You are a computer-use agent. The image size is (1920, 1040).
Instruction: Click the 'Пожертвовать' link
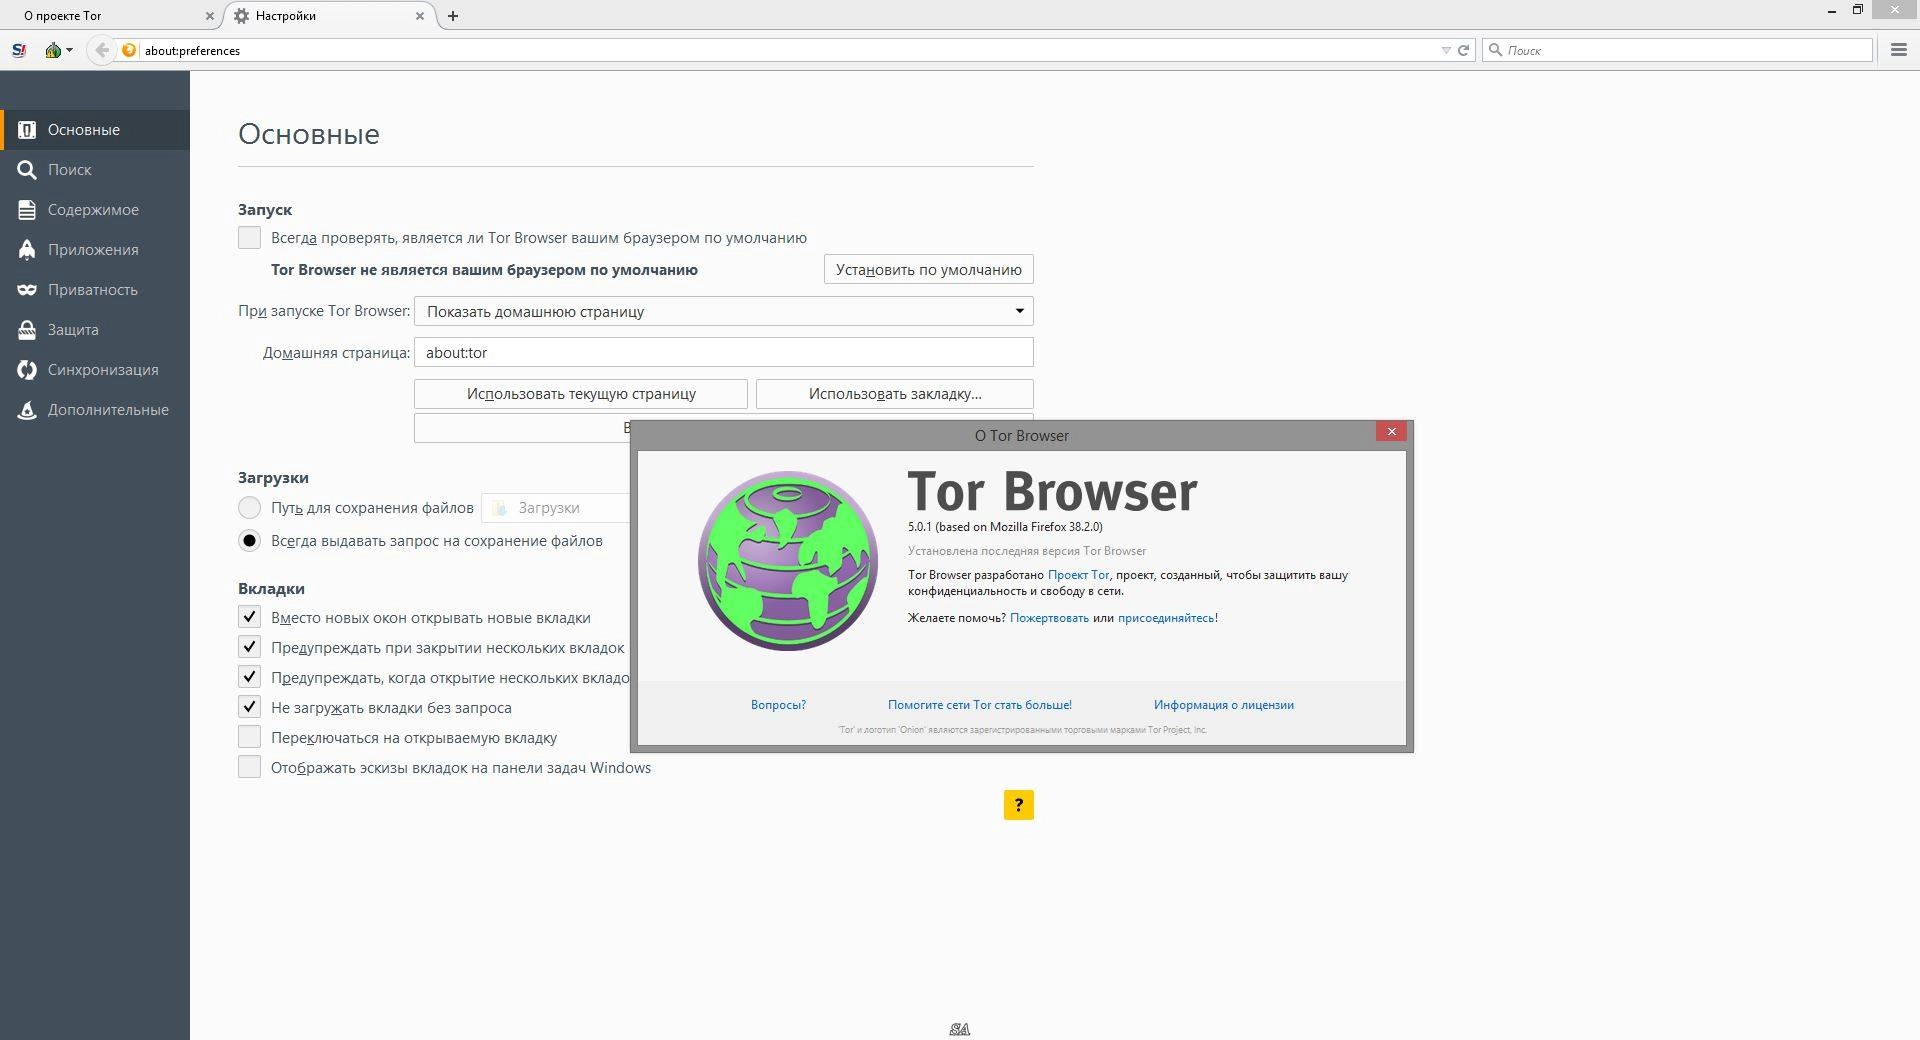coord(1049,618)
